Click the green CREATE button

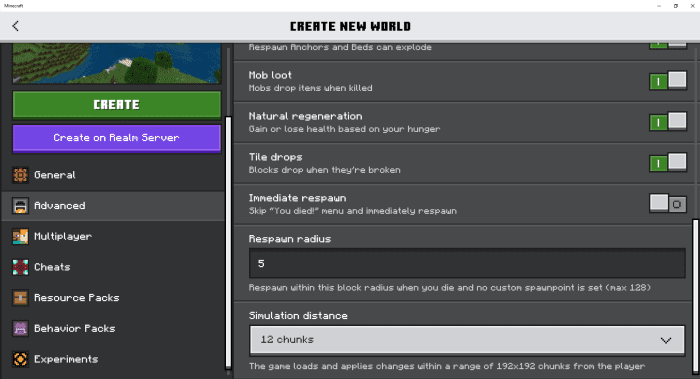coord(117,105)
